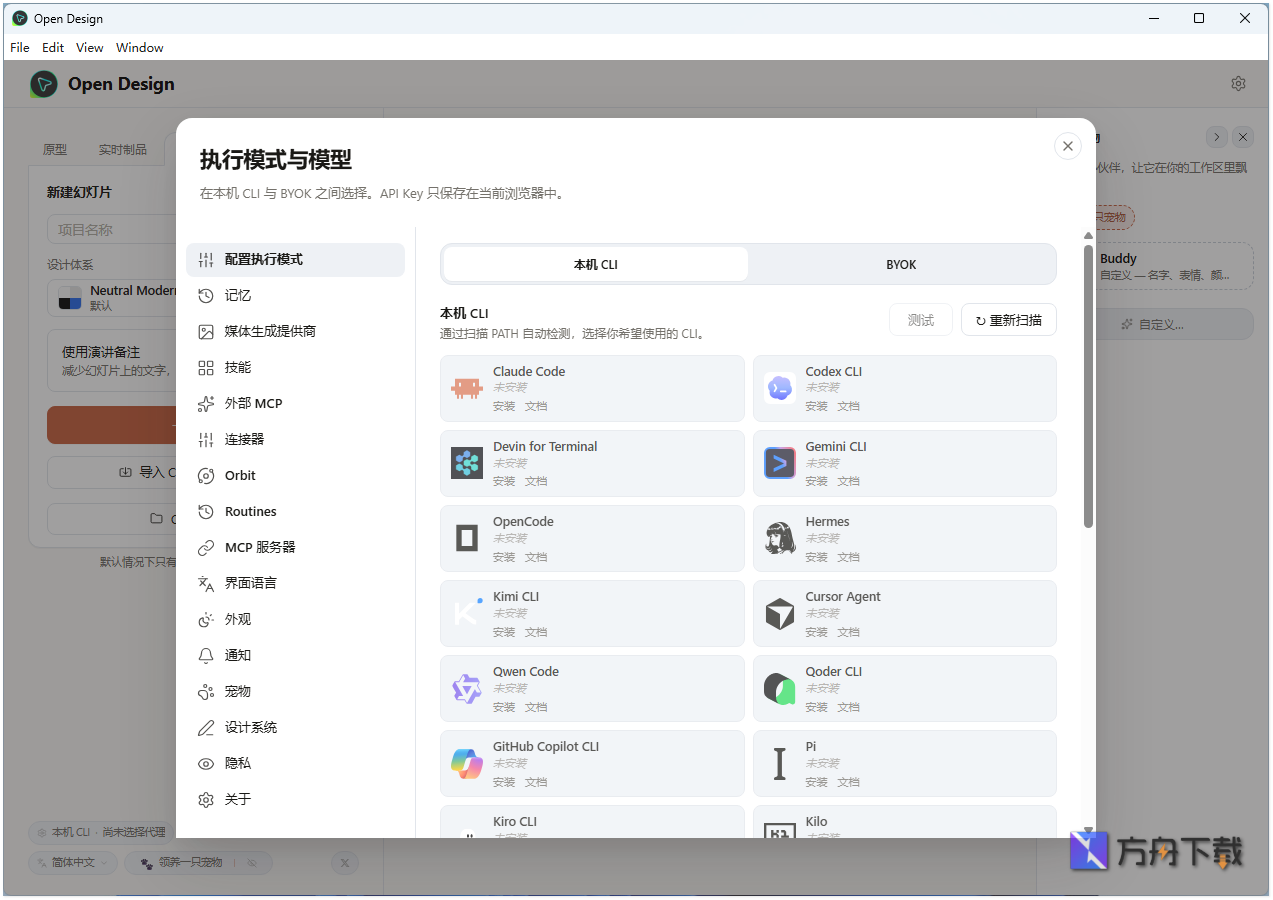
Task: Click the Routines clock icon
Action: click(x=206, y=511)
